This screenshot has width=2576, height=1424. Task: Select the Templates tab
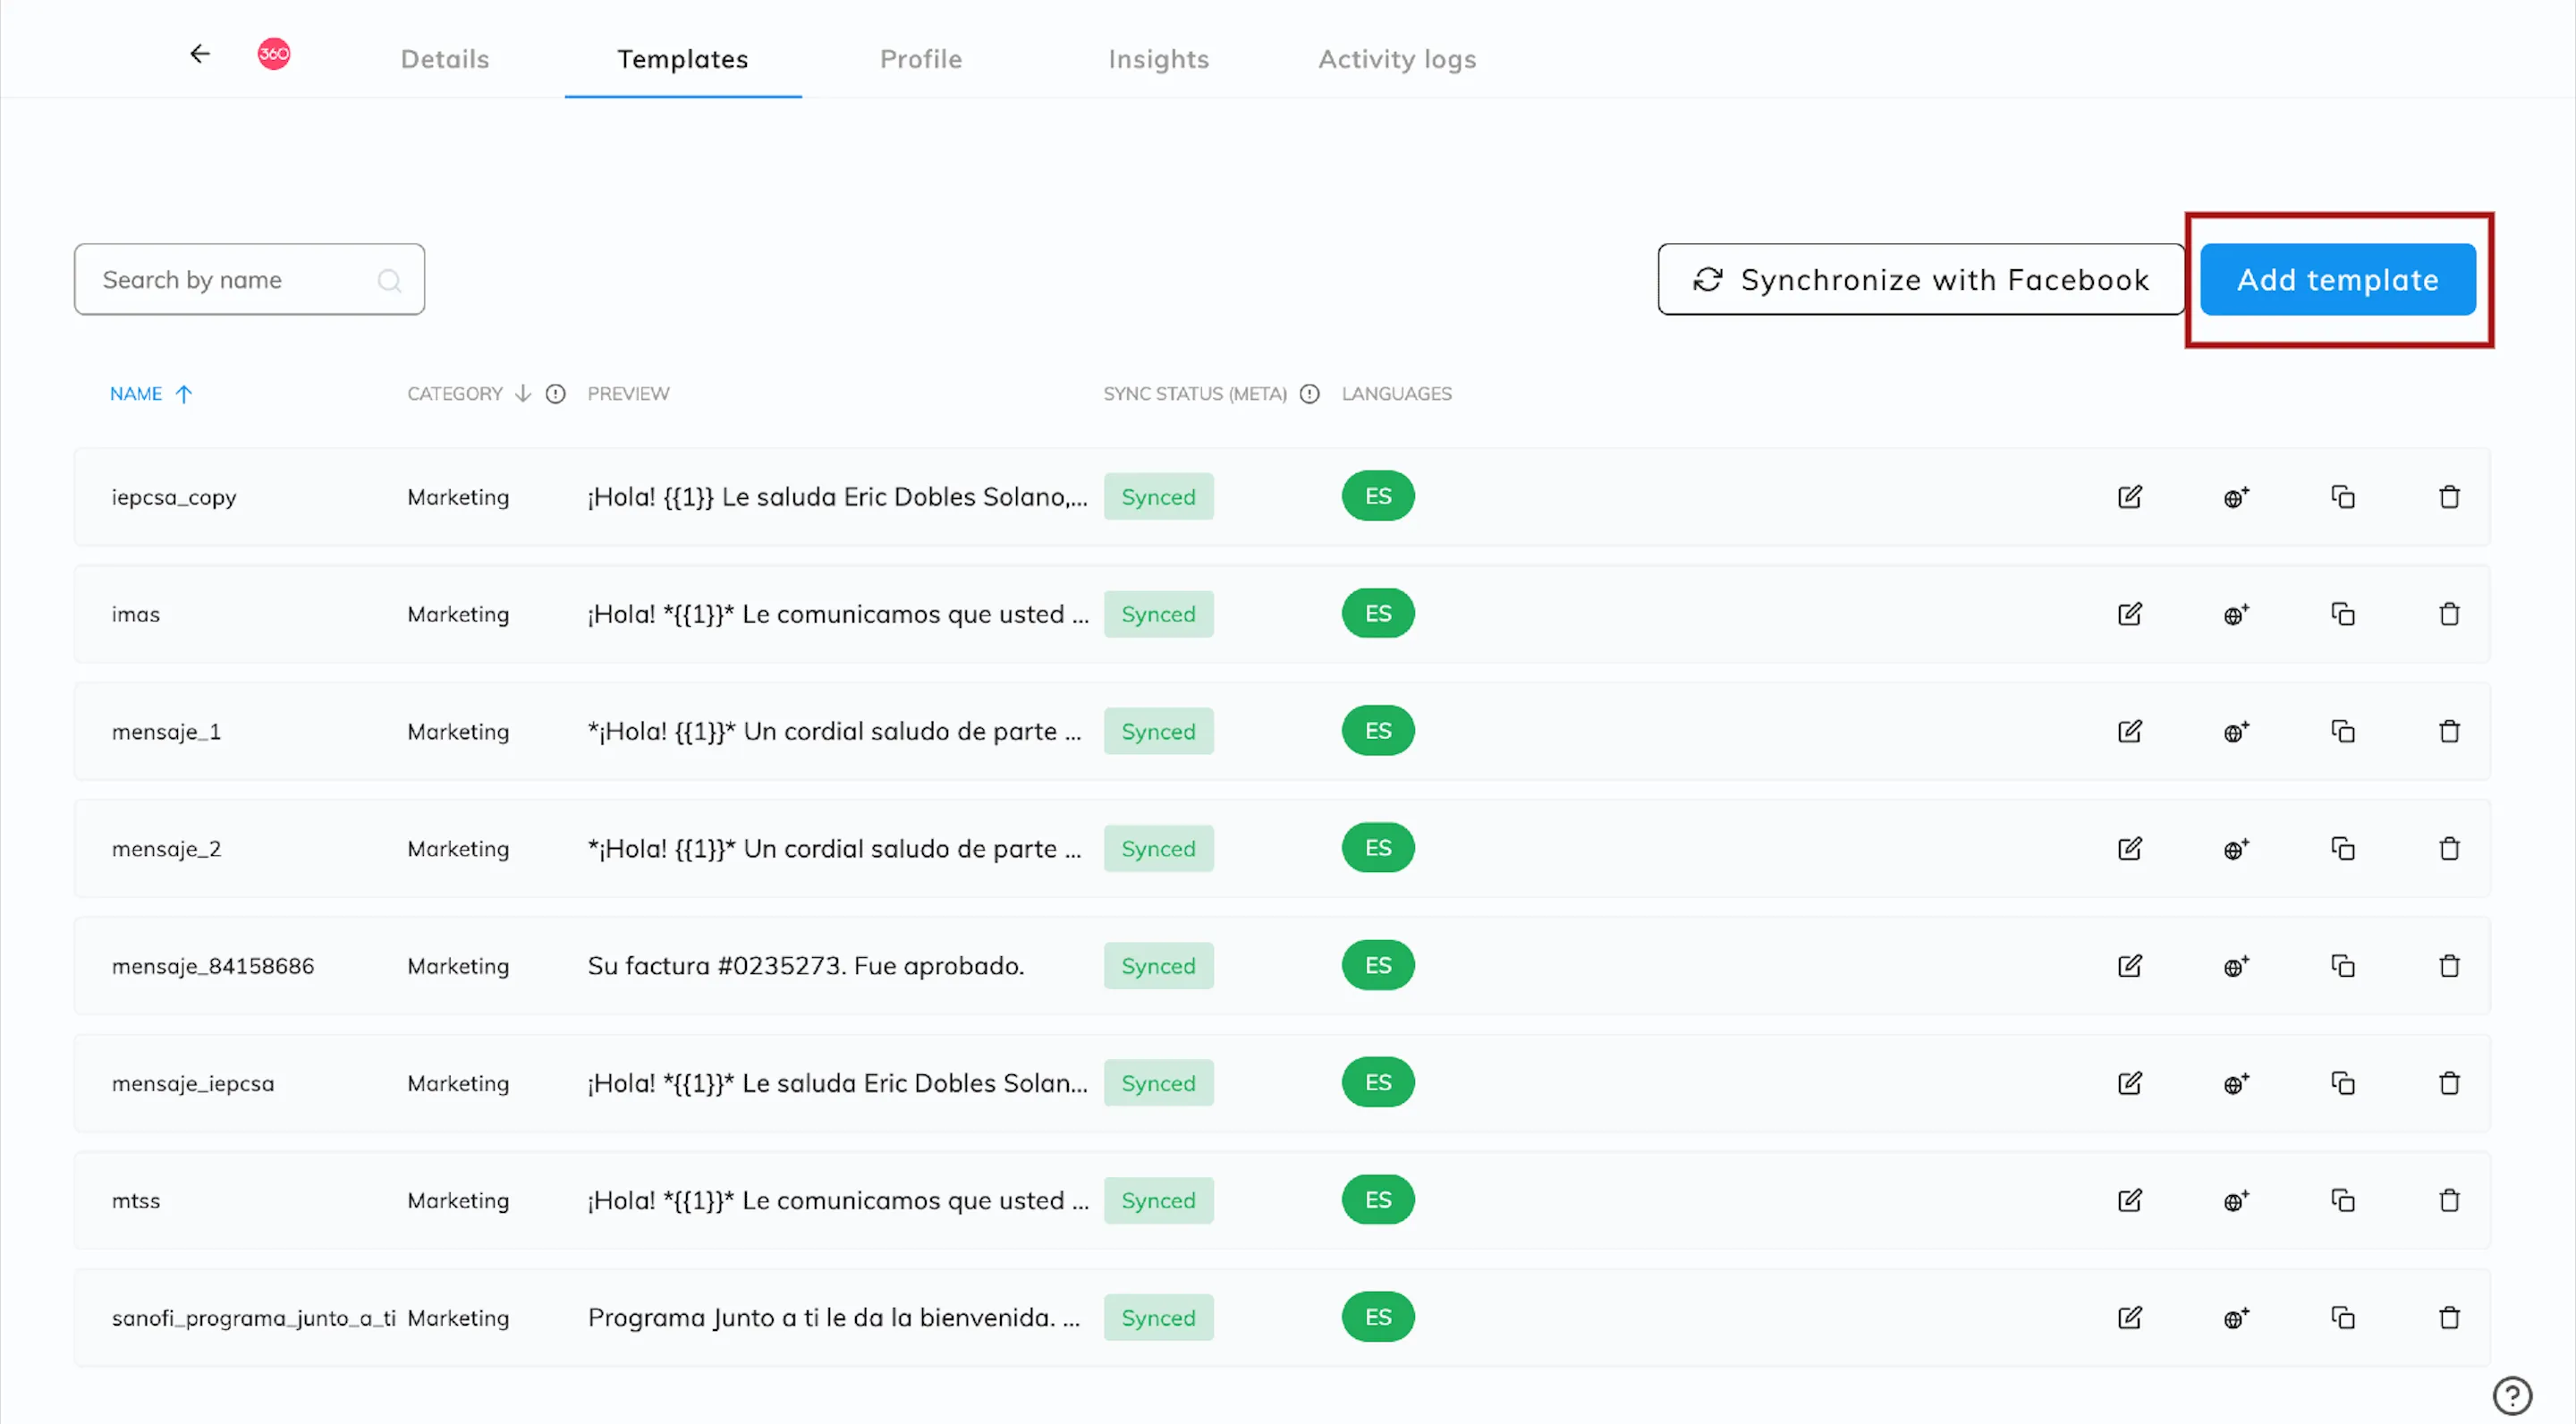[x=683, y=59]
